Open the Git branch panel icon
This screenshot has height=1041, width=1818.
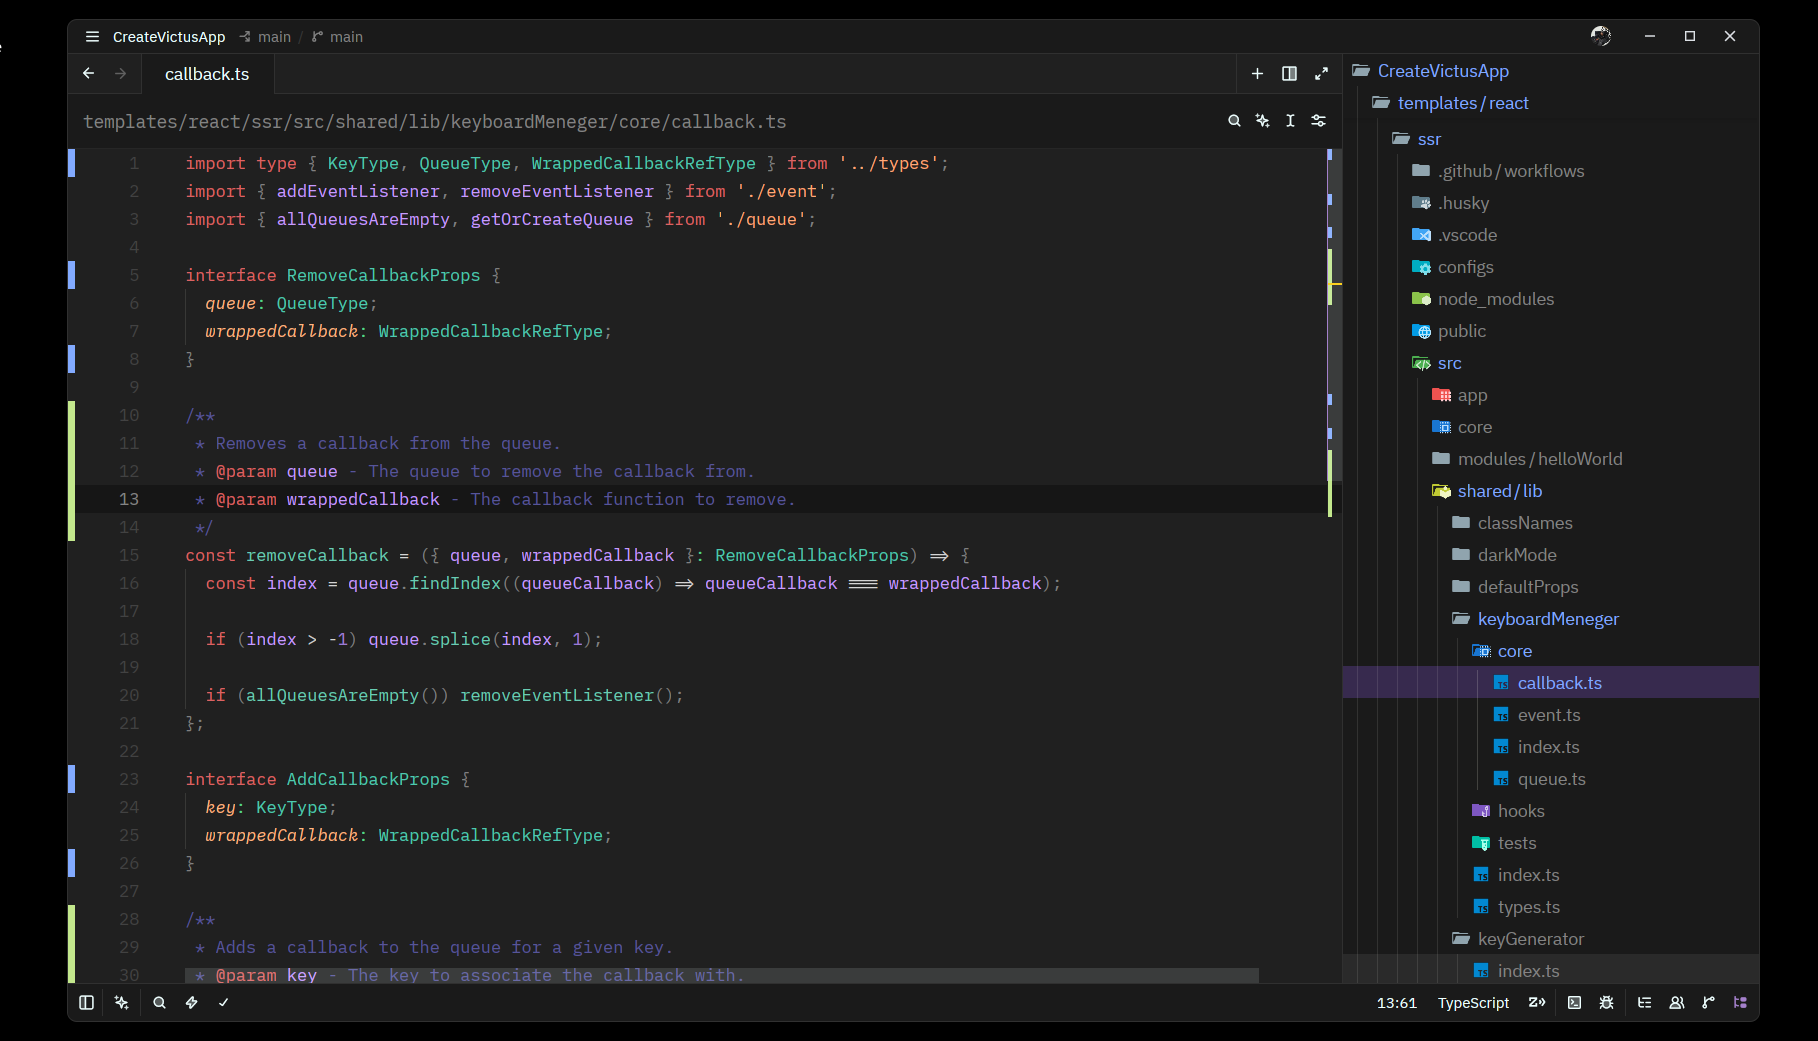1708,1002
